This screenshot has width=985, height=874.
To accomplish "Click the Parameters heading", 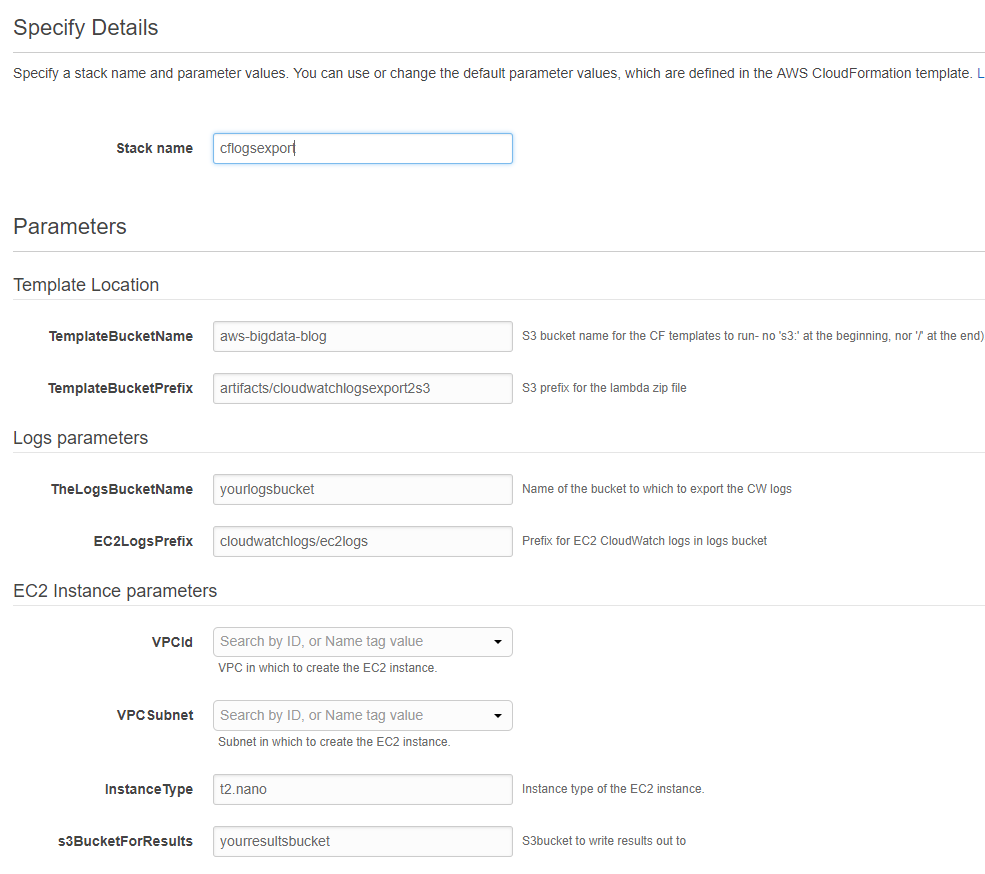I will tap(70, 226).
